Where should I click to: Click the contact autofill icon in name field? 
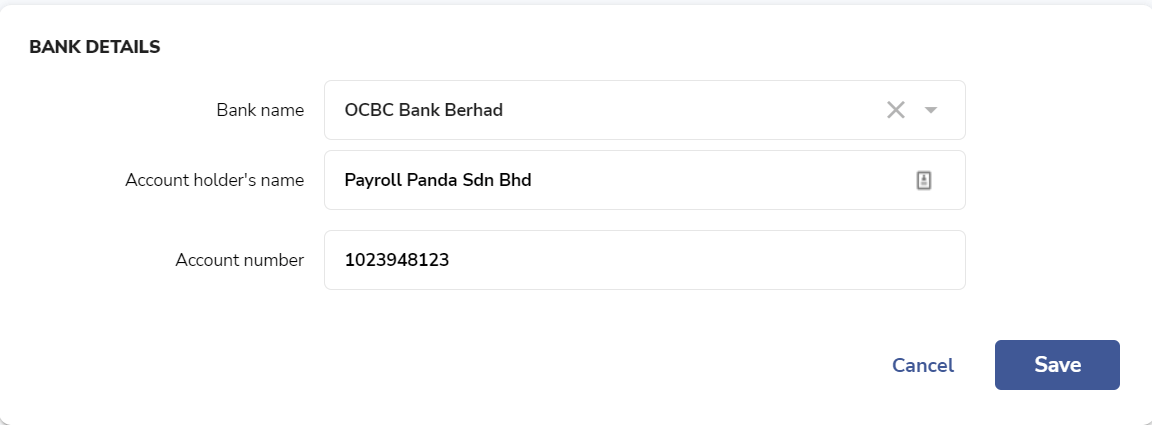[x=924, y=180]
